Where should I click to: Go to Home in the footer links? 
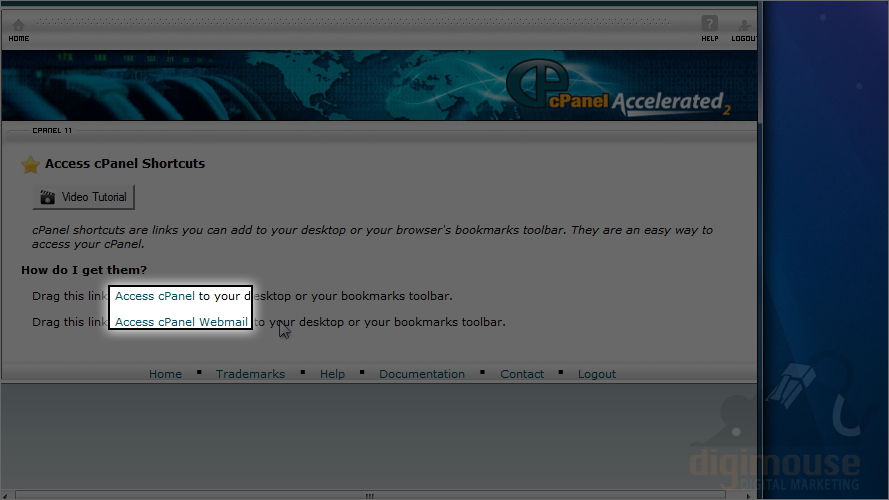(x=166, y=374)
